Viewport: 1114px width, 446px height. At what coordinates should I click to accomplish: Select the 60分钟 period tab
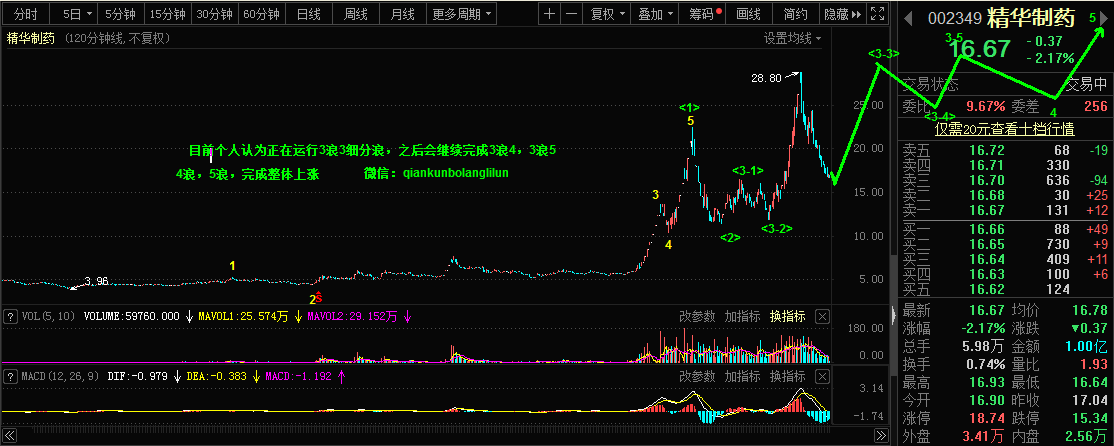coord(261,15)
